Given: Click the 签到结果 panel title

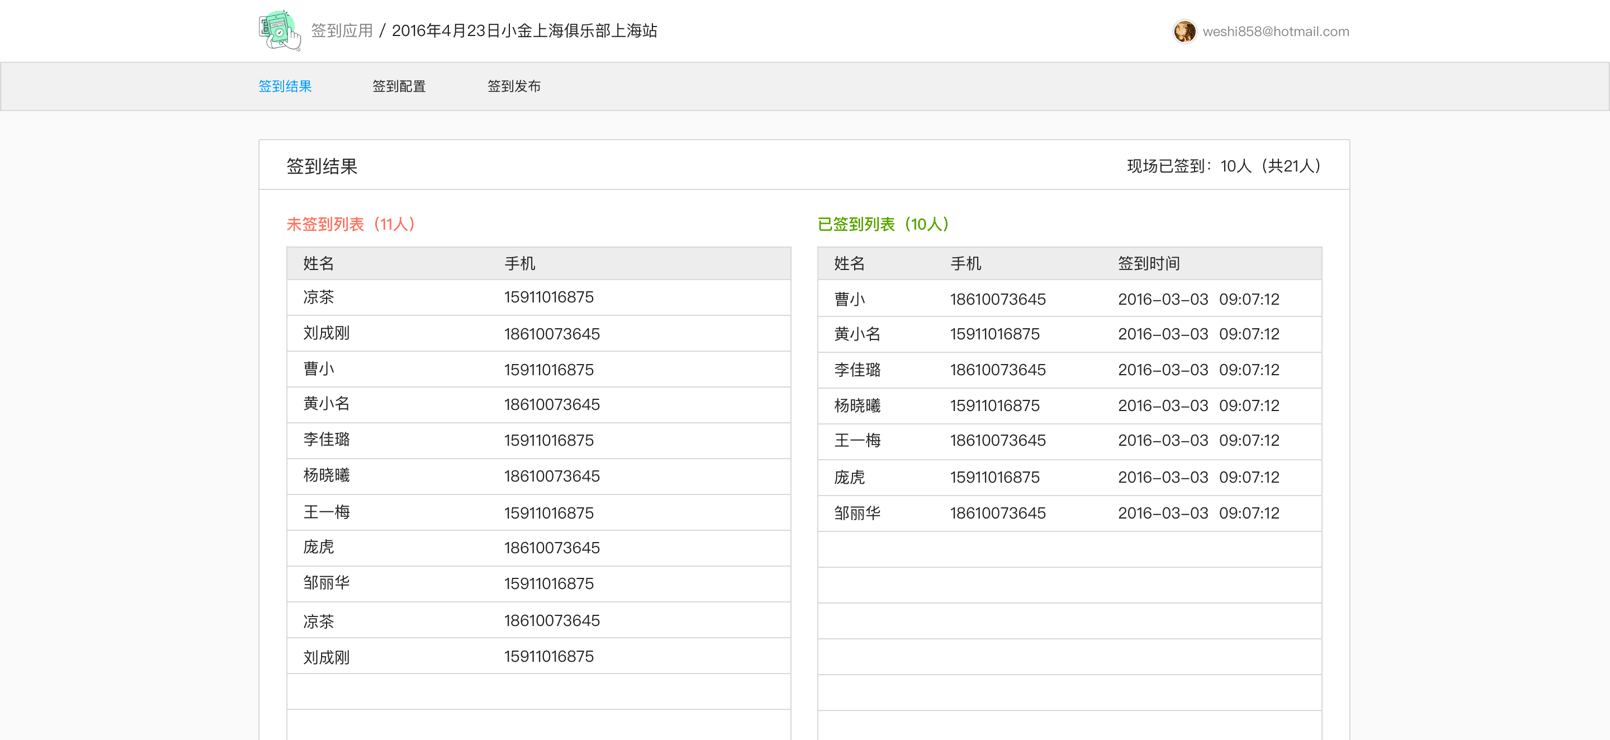Looking at the screenshot, I should coord(322,167).
